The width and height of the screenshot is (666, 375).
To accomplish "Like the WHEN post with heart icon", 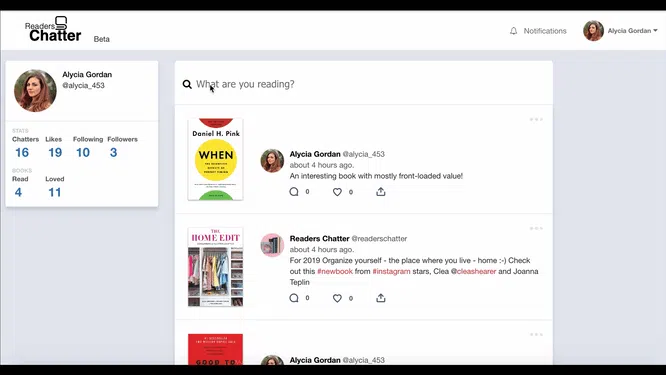I will [x=337, y=192].
